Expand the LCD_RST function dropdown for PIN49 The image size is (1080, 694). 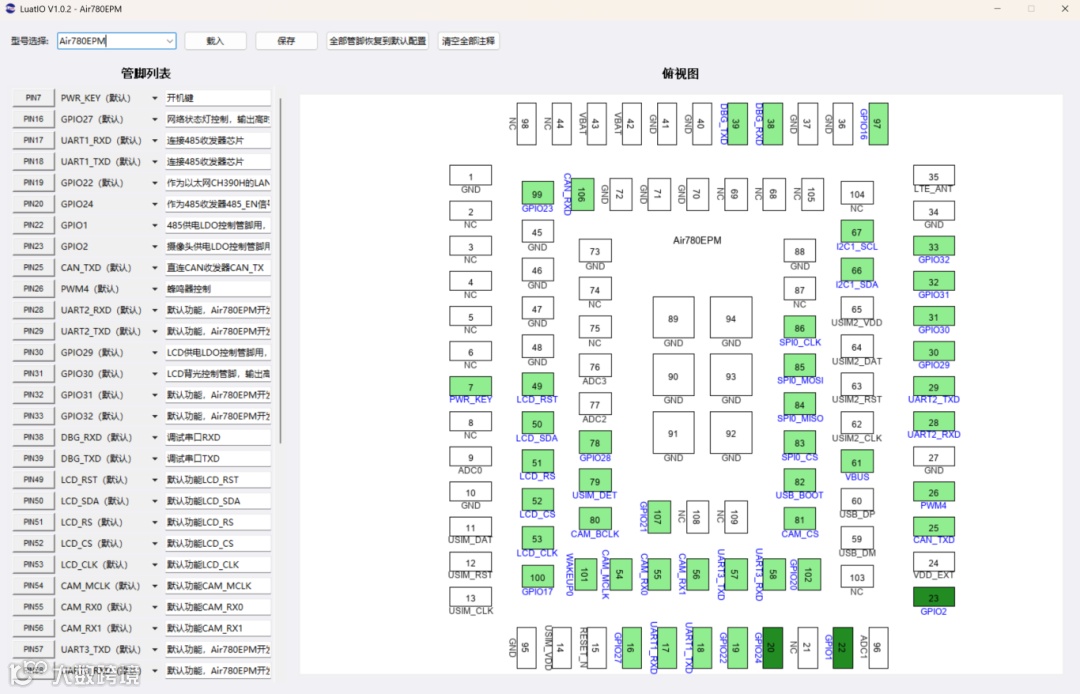coord(154,480)
